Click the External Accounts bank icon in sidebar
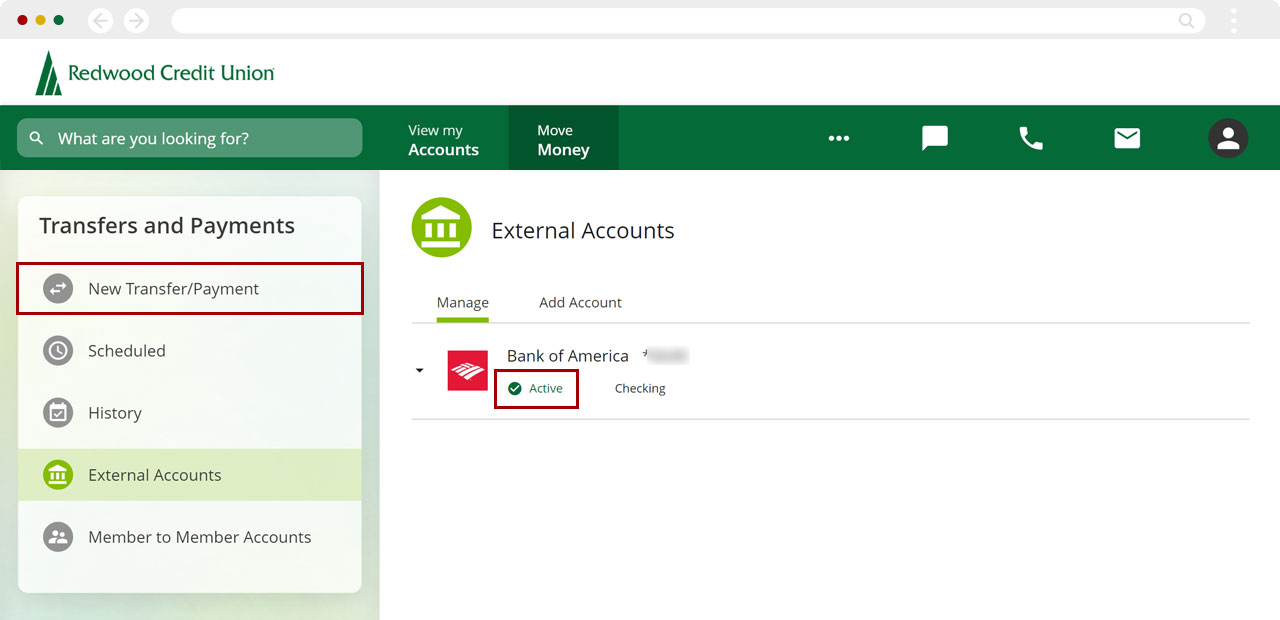Image resolution: width=1280 pixels, height=620 pixels. pyautogui.click(x=58, y=475)
